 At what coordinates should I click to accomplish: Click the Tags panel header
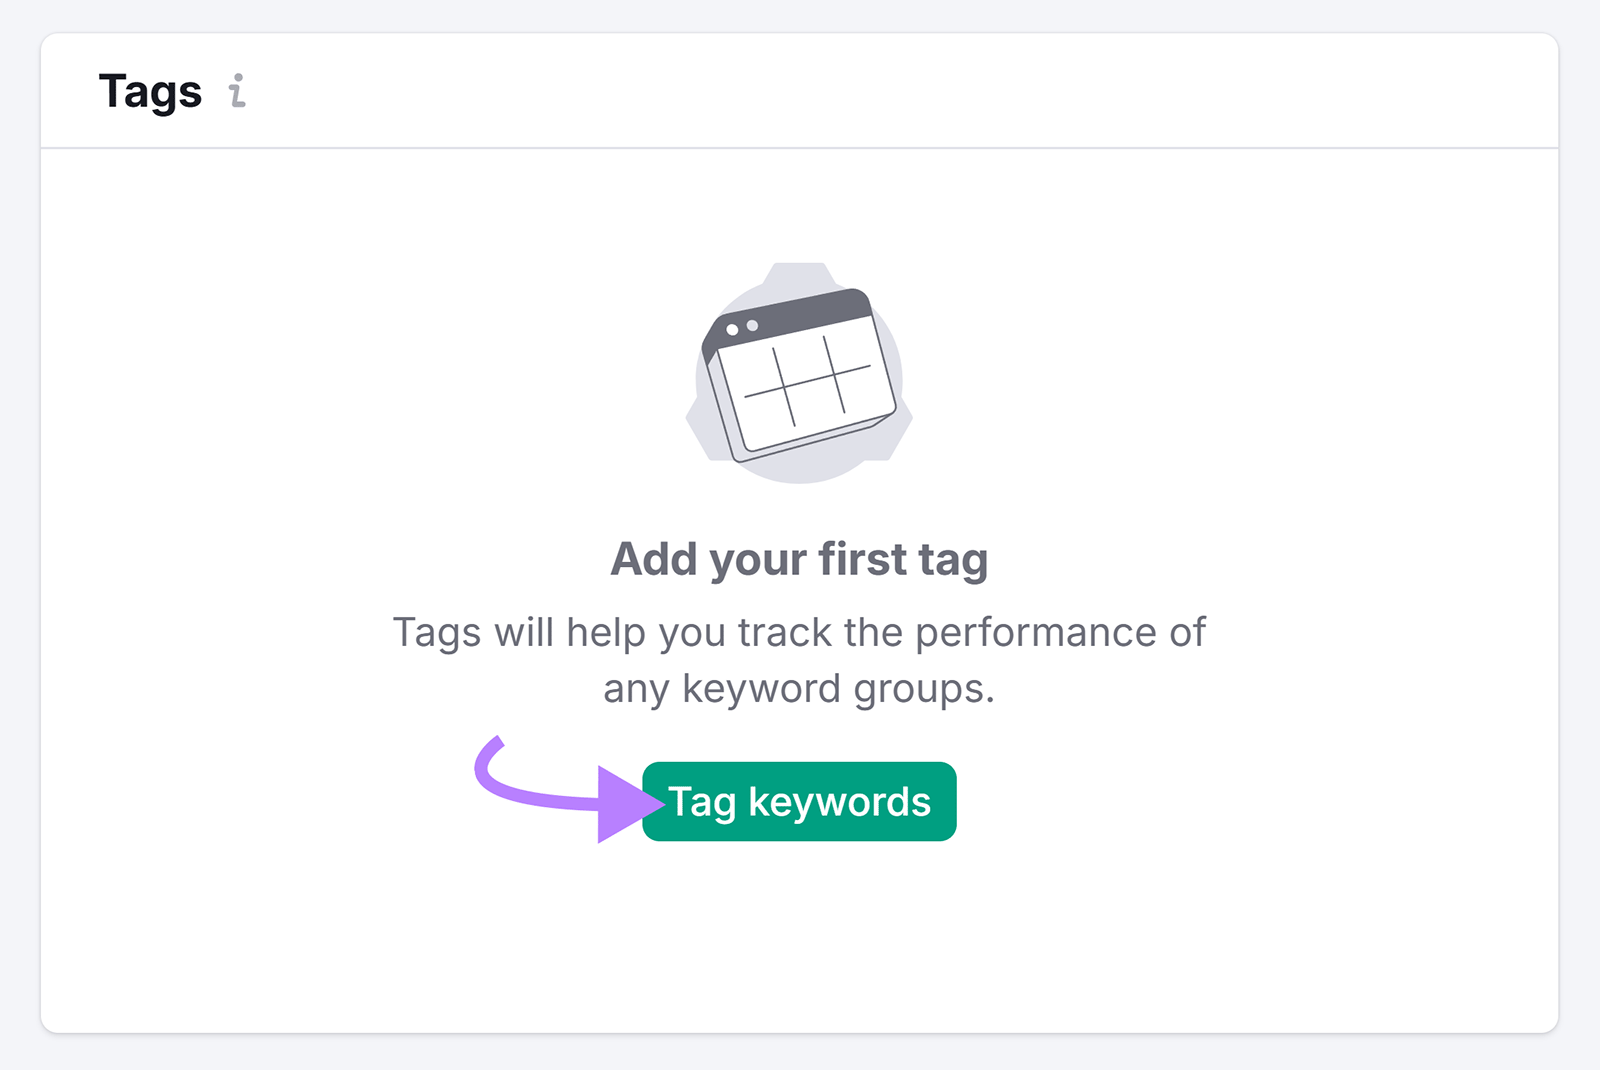pos(800,90)
